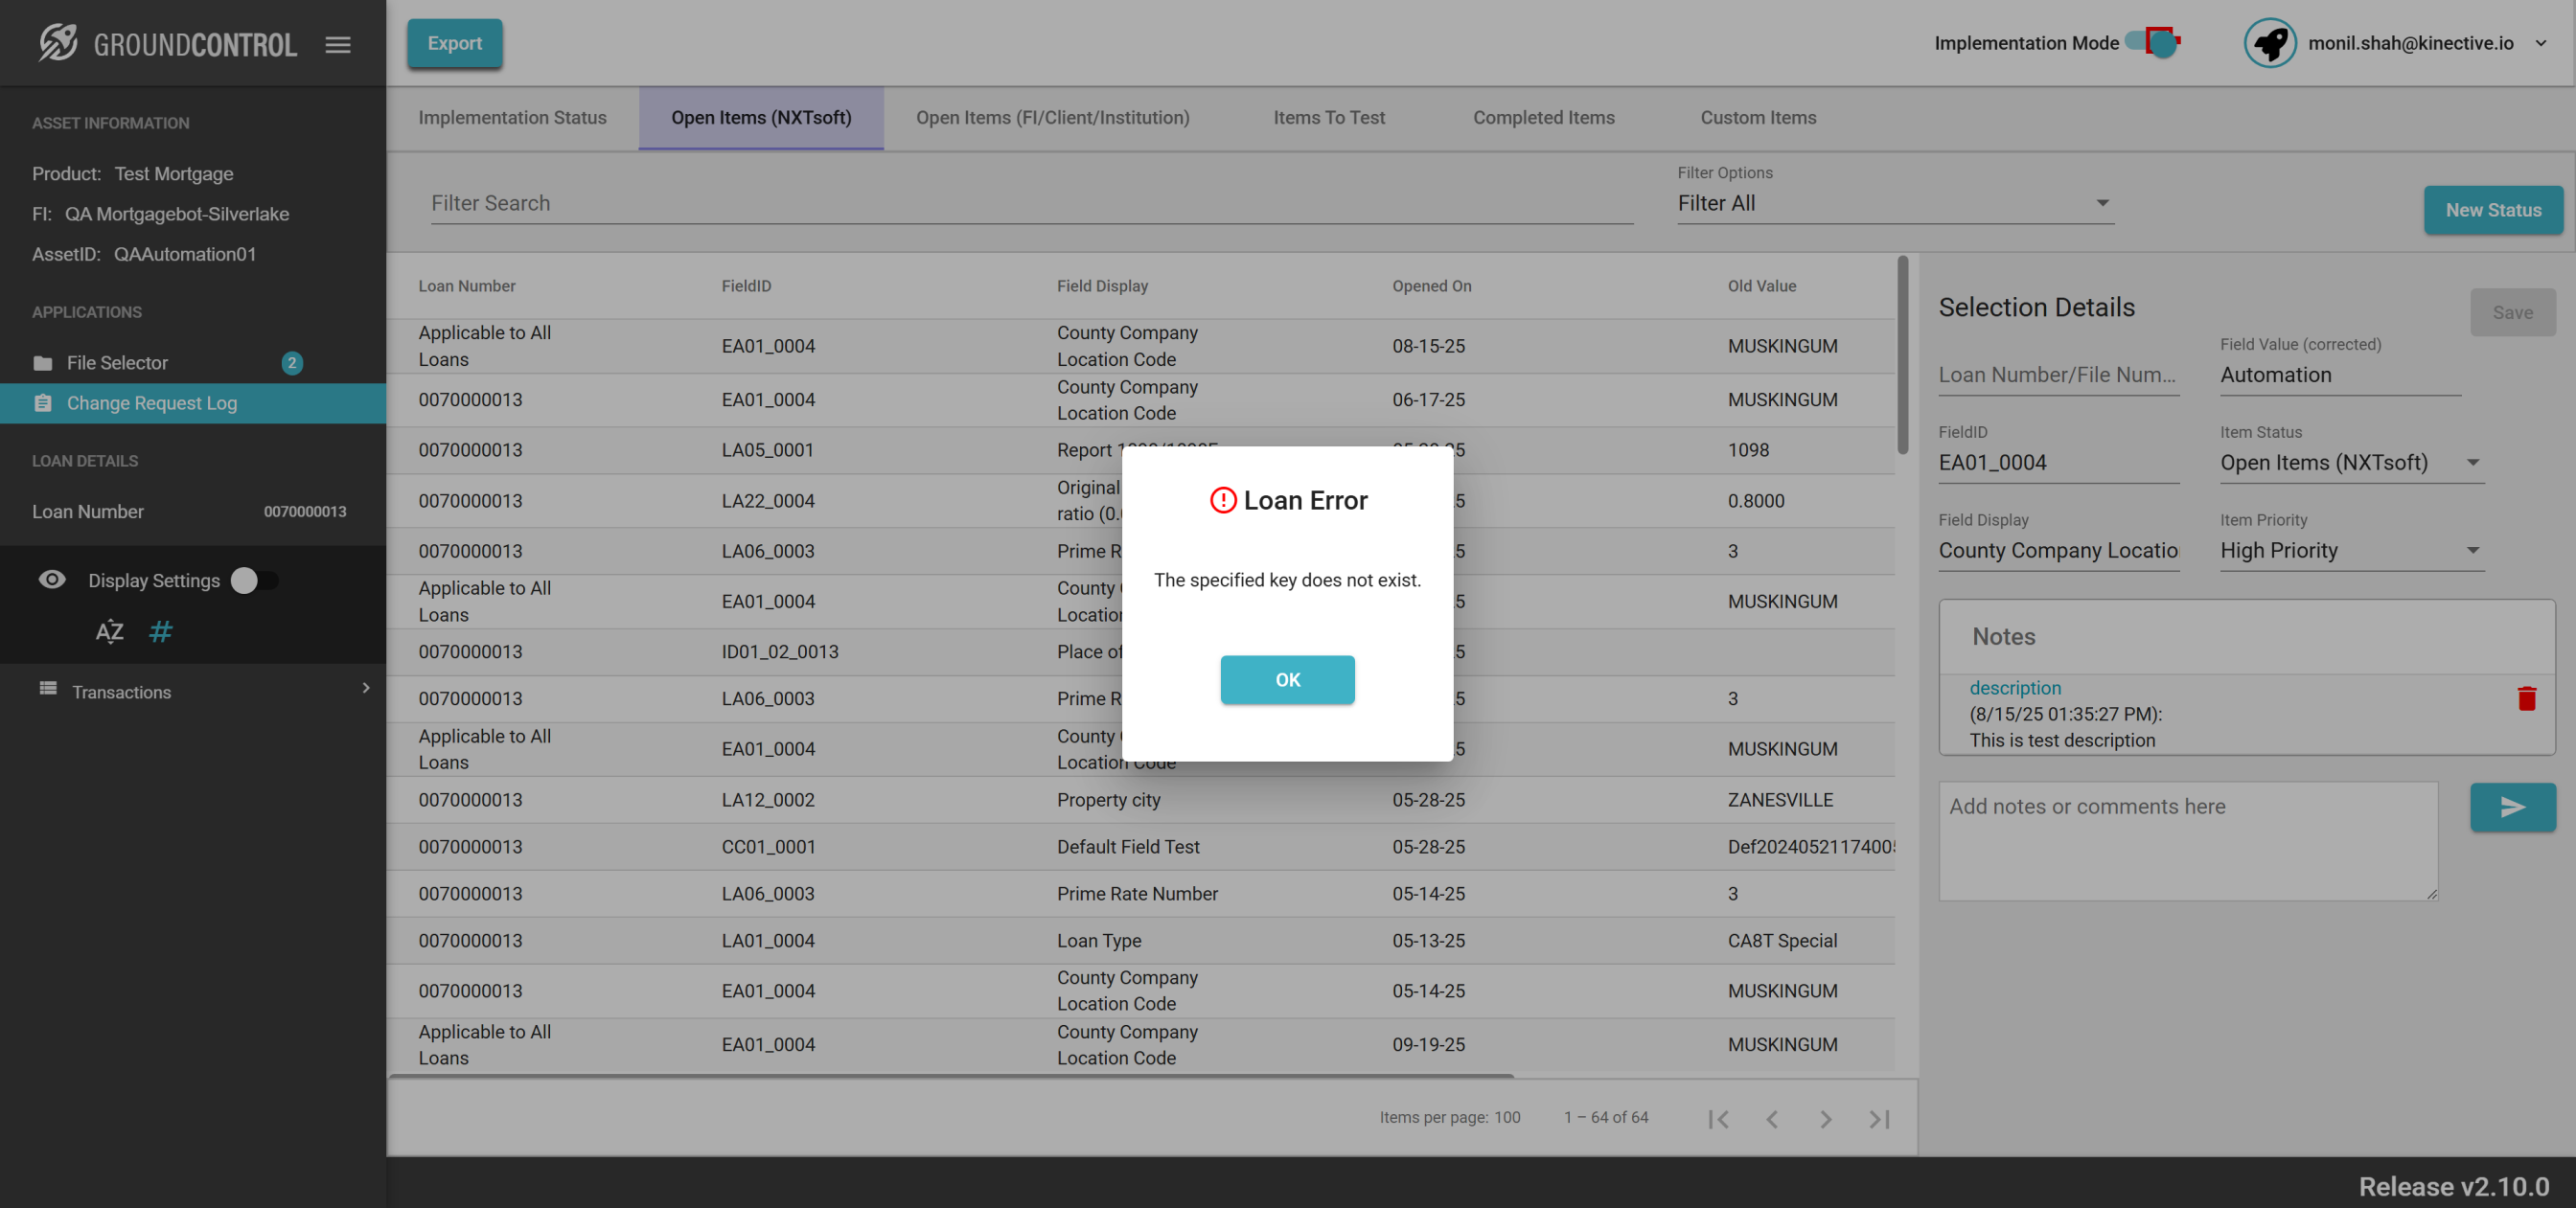Select the AZ alphabetical sort icon
The height and width of the screenshot is (1208, 2576).
[109, 632]
